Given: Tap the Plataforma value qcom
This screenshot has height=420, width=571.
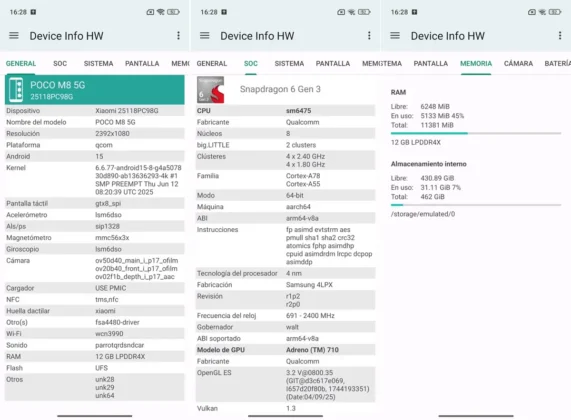Looking at the screenshot, I should [104, 145].
